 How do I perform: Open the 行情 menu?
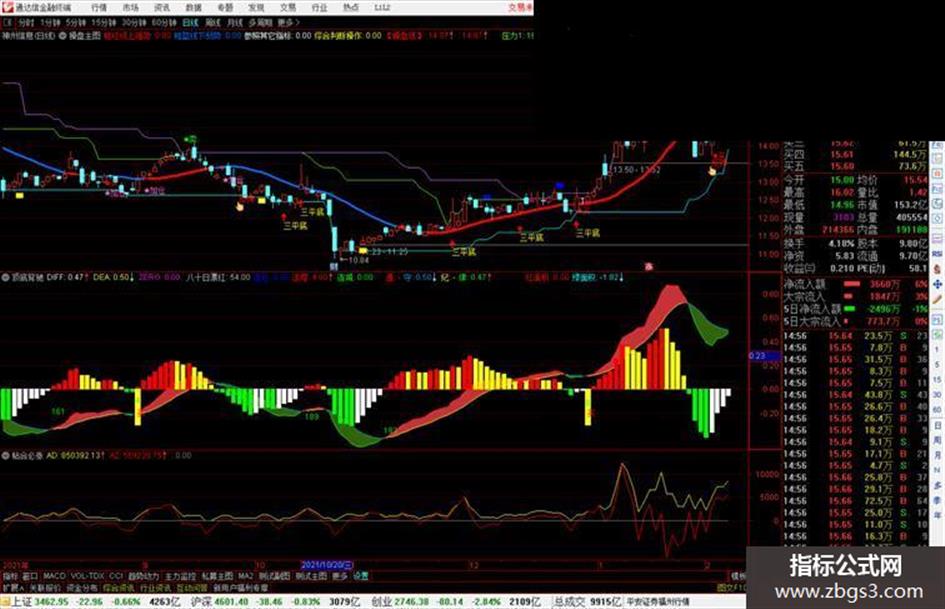pyautogui.click(x=99, y=7)
